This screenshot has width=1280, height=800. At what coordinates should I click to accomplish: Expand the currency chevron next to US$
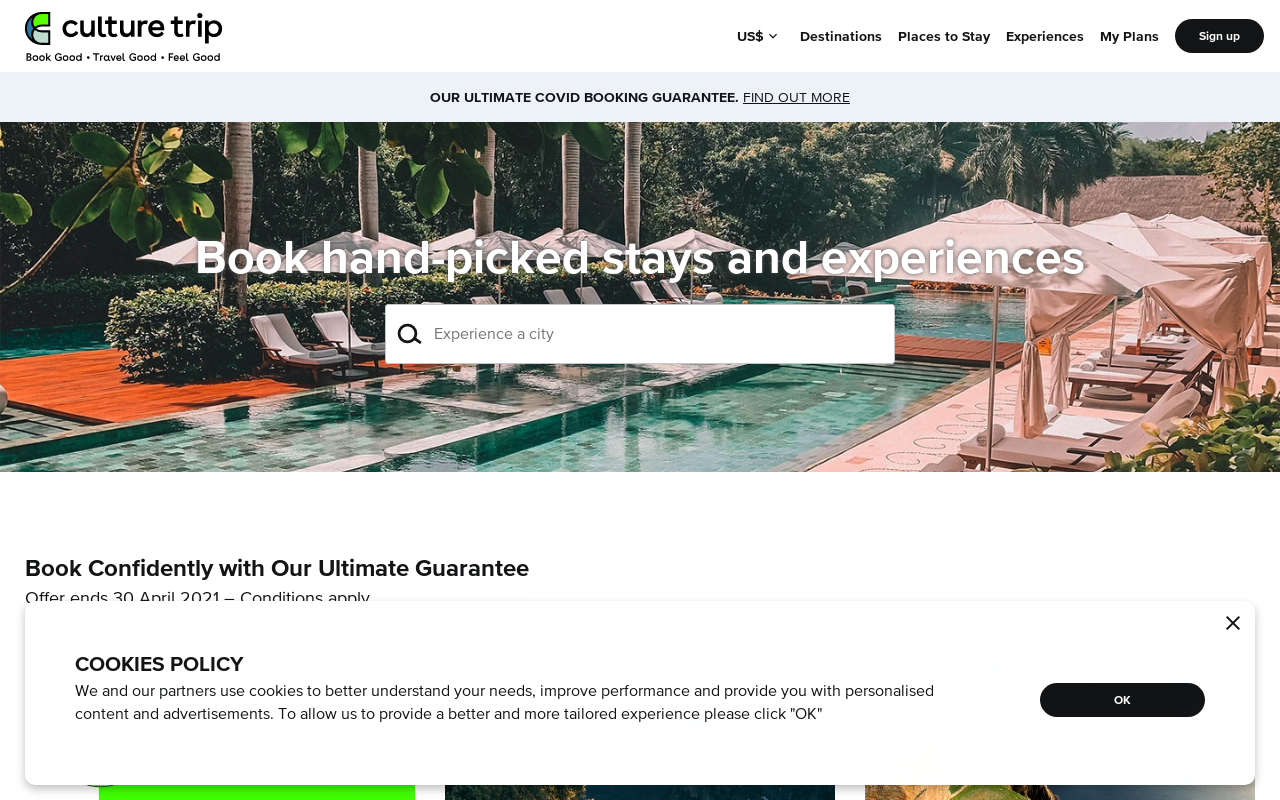[x=773, y=36]
